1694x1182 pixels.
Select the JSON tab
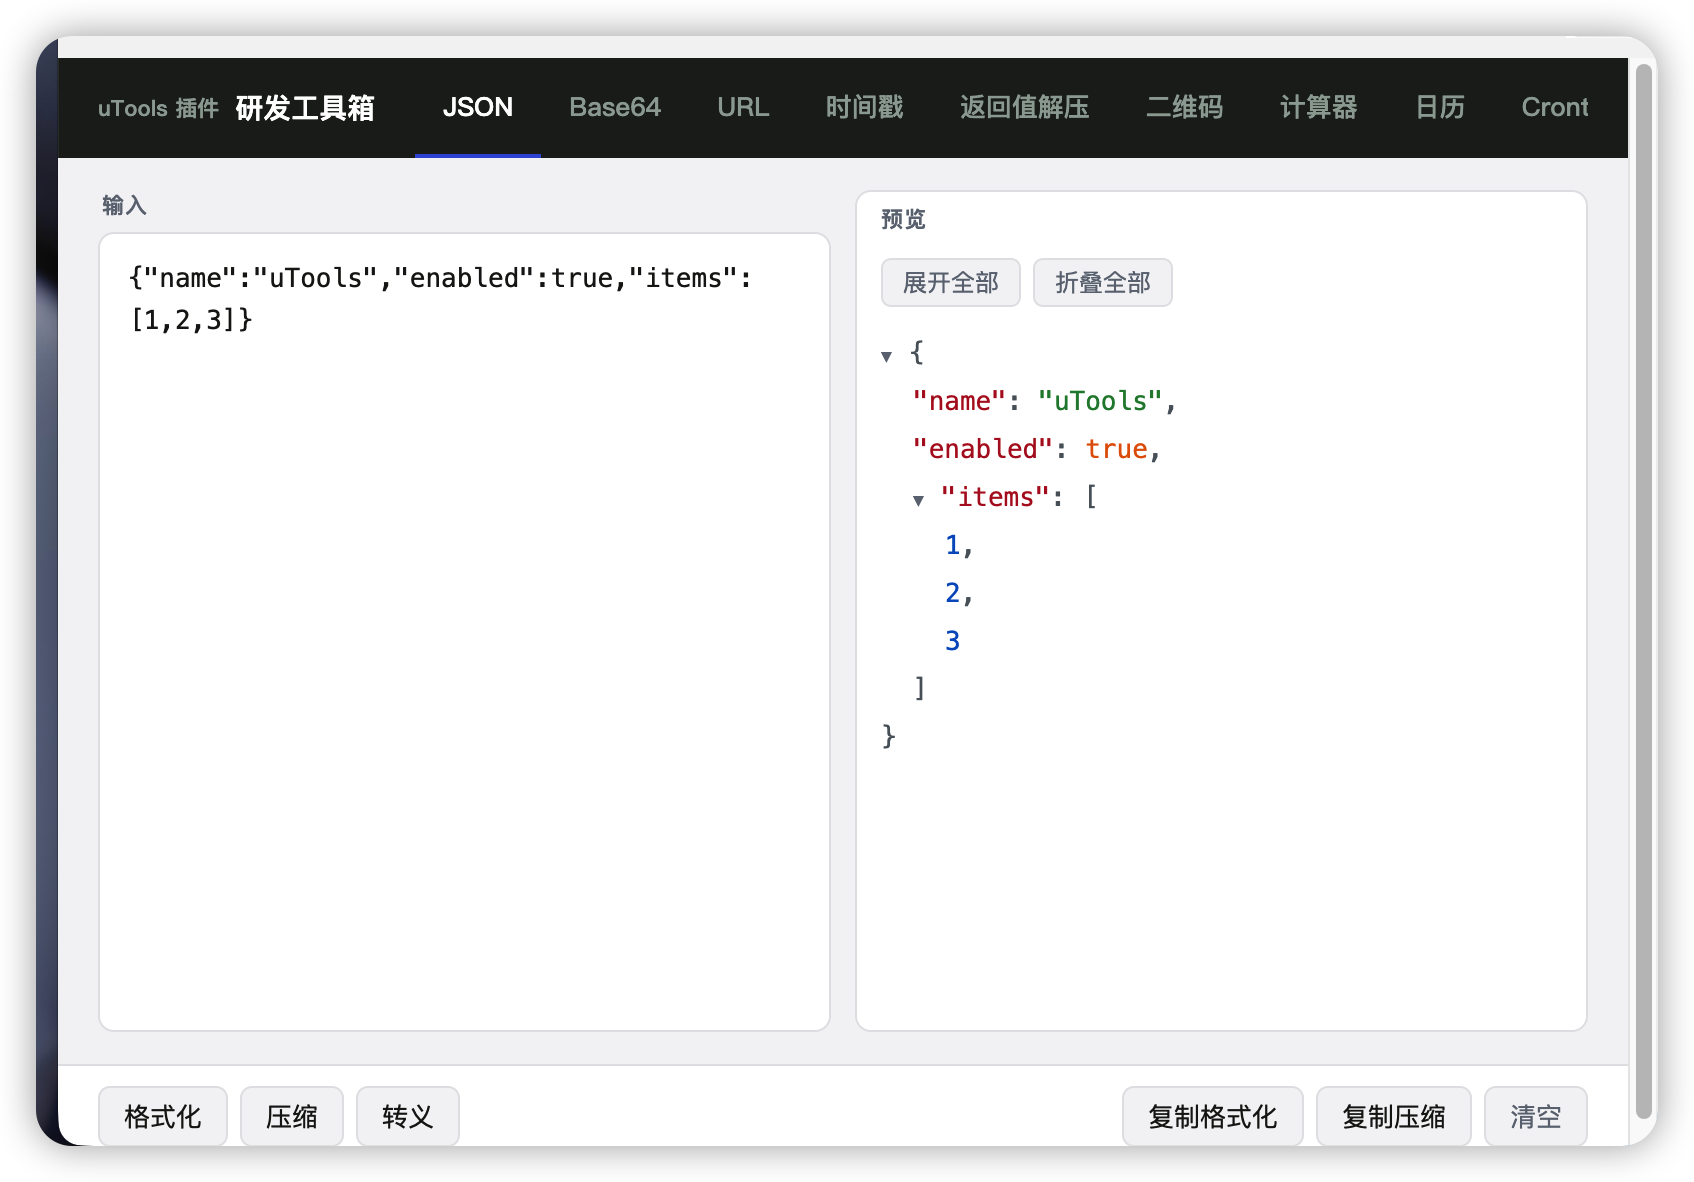pos(478,107)
